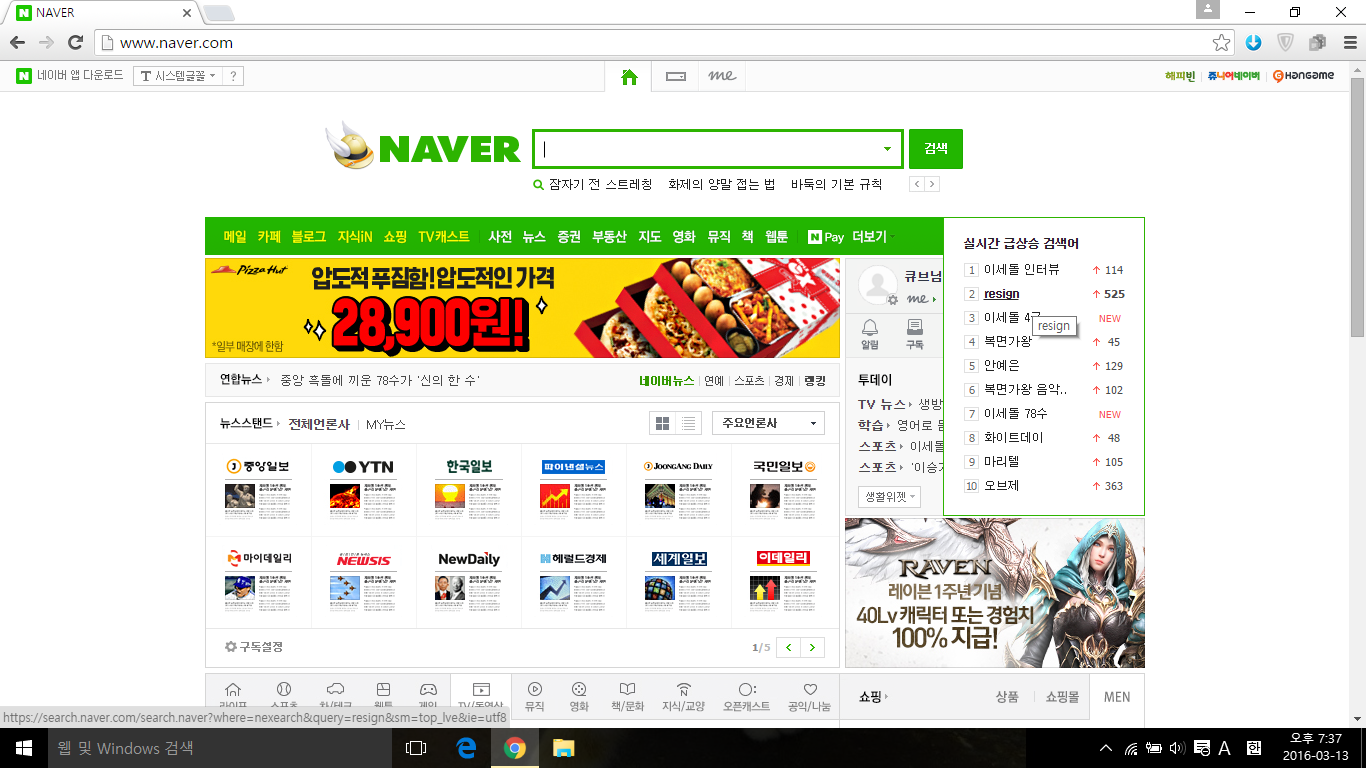The height and width of the screenshot is (768, 1366).
Task: Open 구독설정 gear settings
Action: point(254,647)
